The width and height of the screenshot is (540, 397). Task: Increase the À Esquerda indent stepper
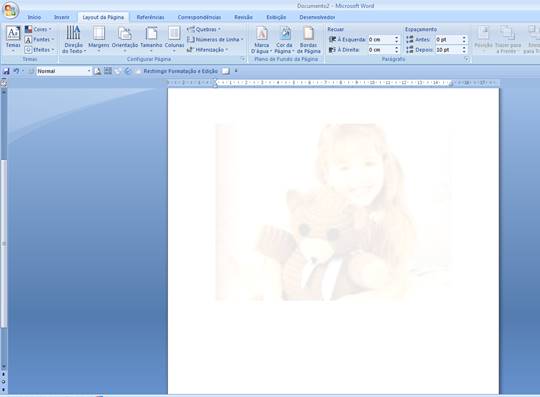click(397, 38)
